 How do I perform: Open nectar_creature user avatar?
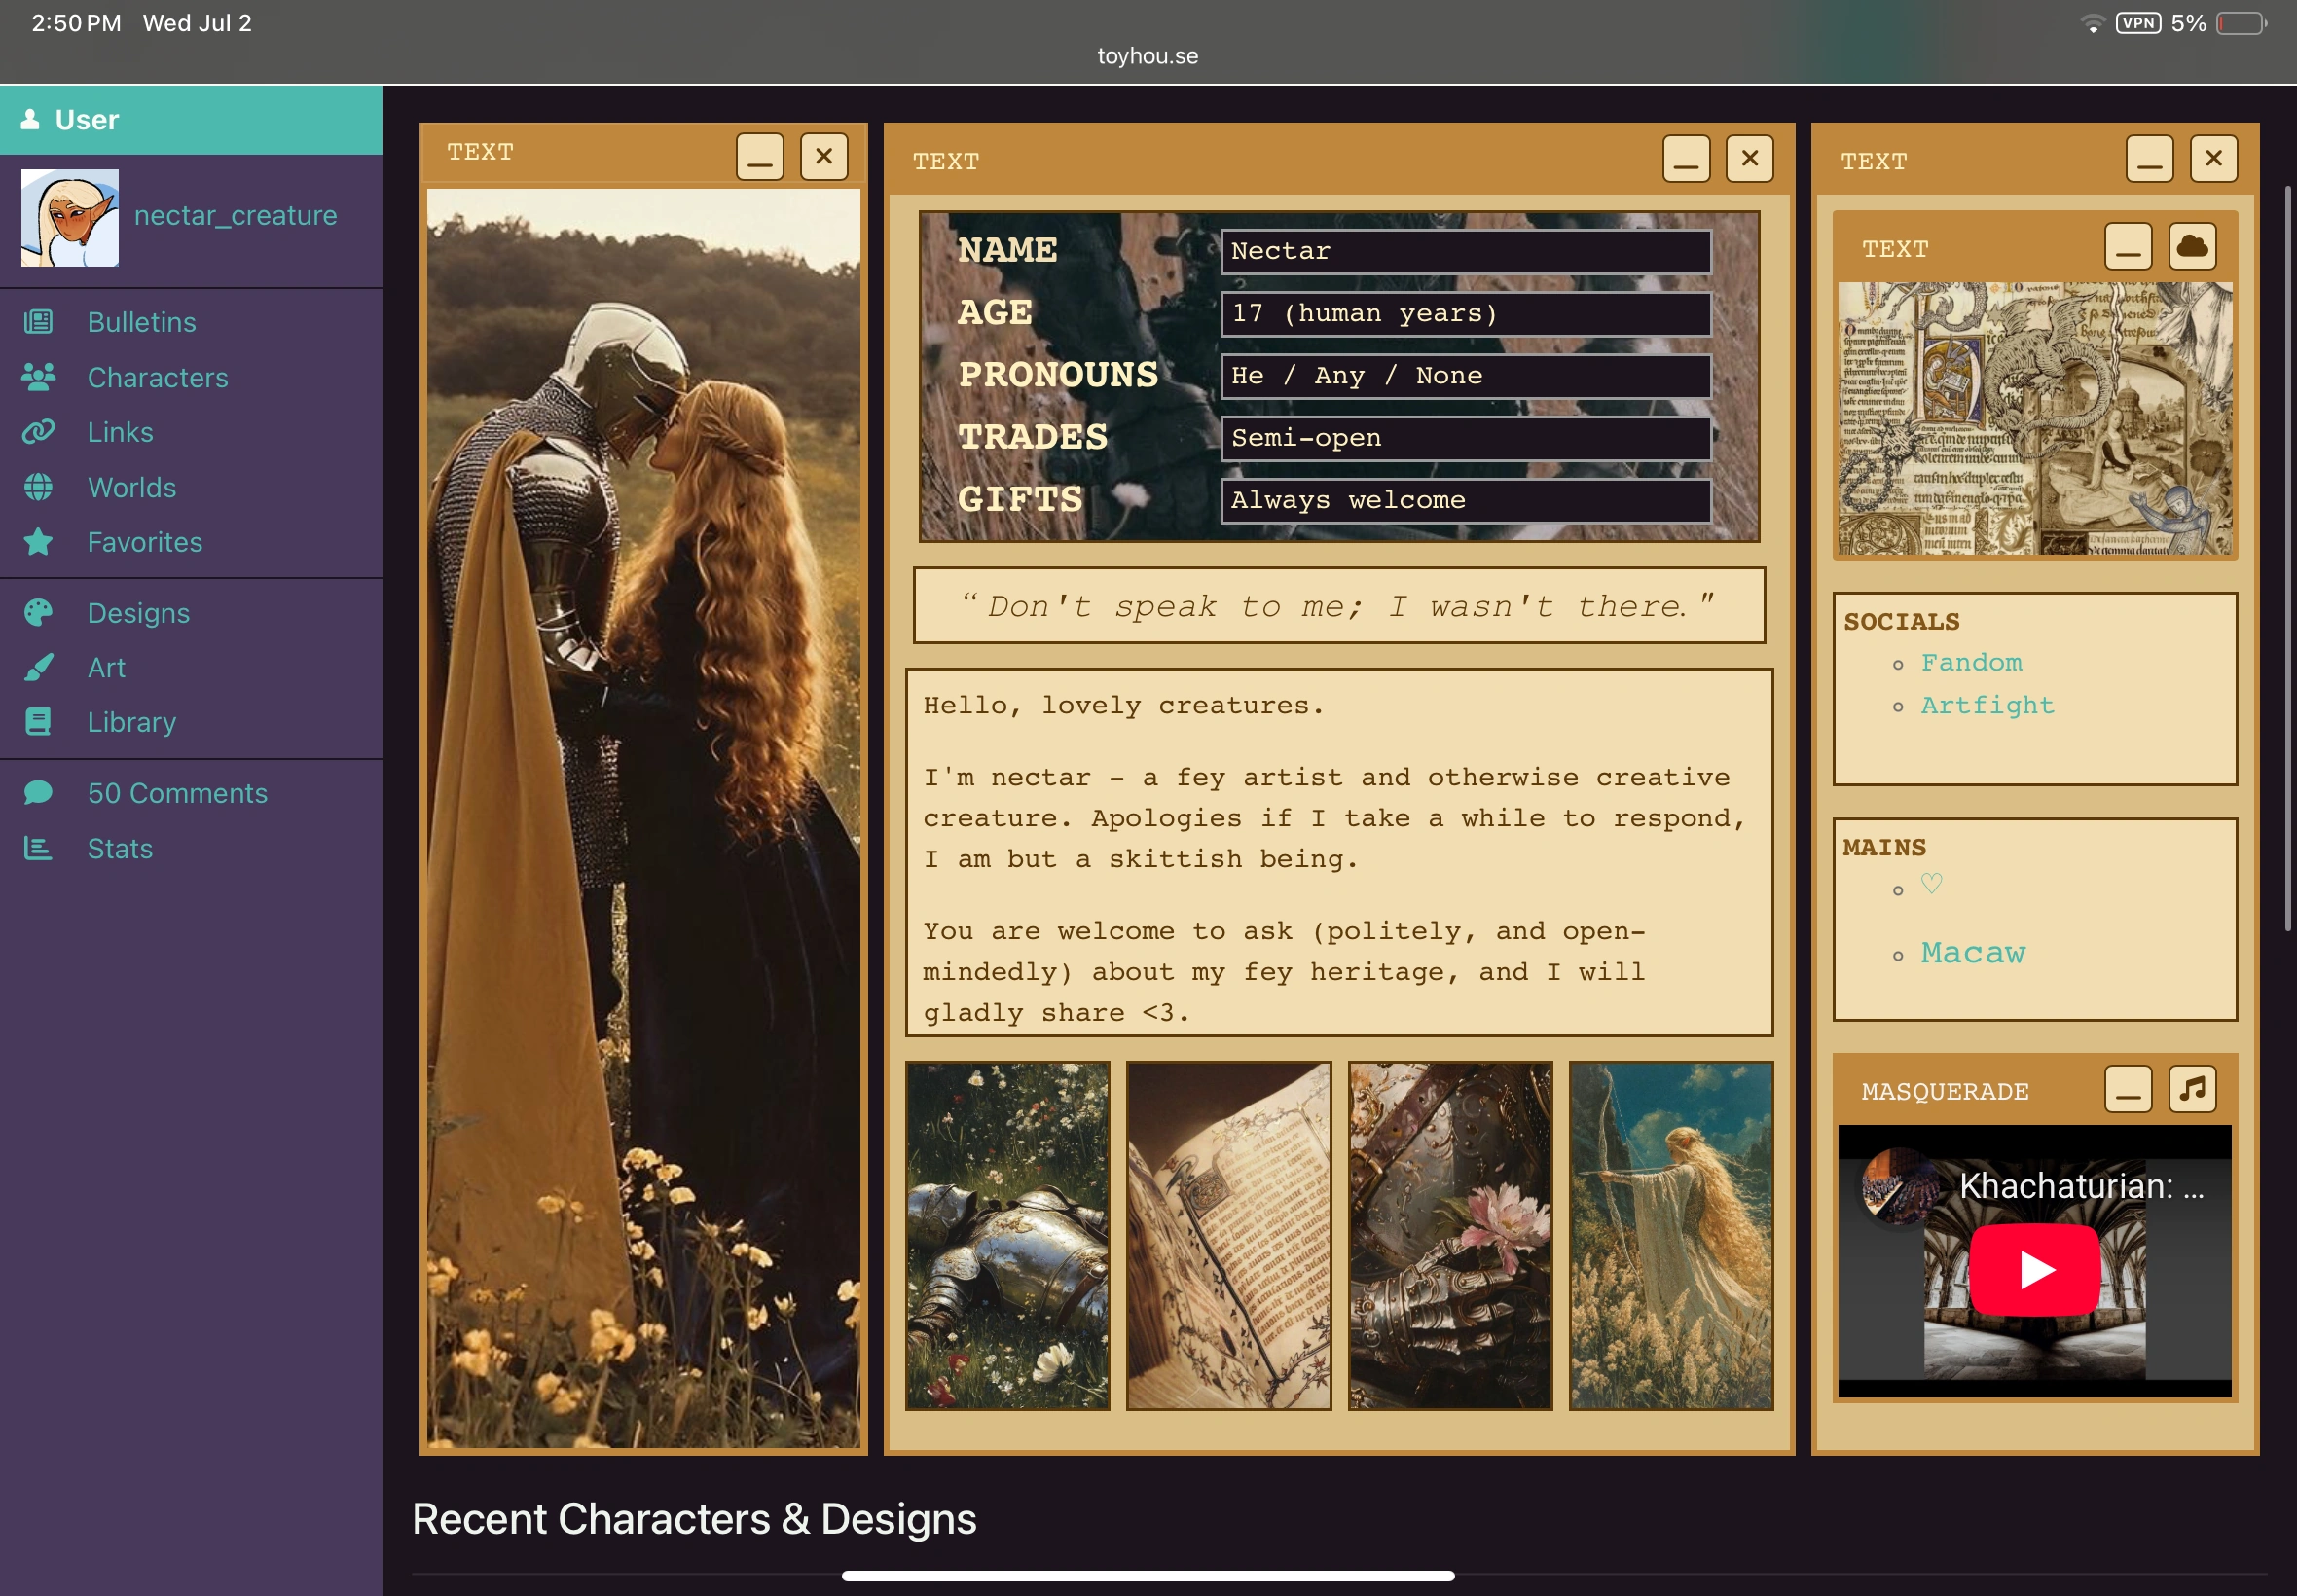coord(70,217)
